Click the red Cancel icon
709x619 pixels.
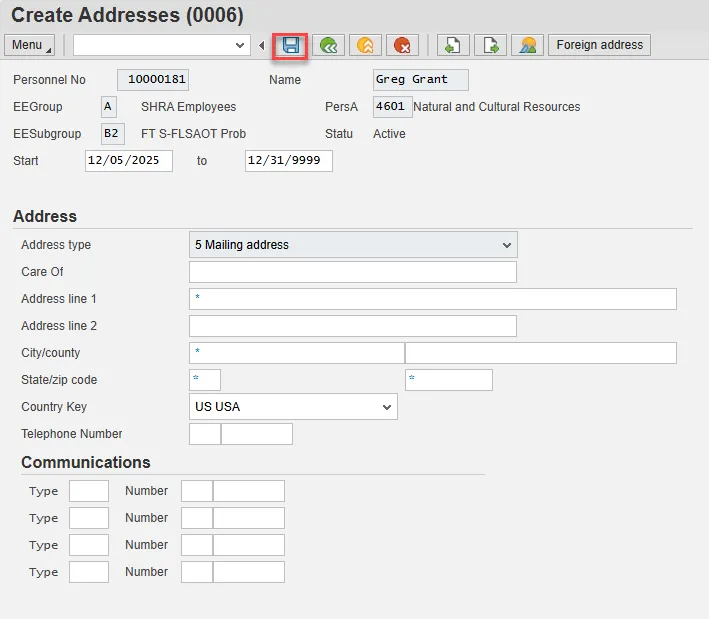point(402,45)
